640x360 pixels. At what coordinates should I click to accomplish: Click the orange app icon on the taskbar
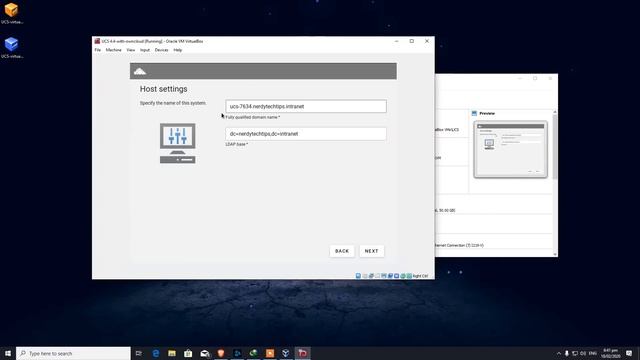click(x=270, y=353)
